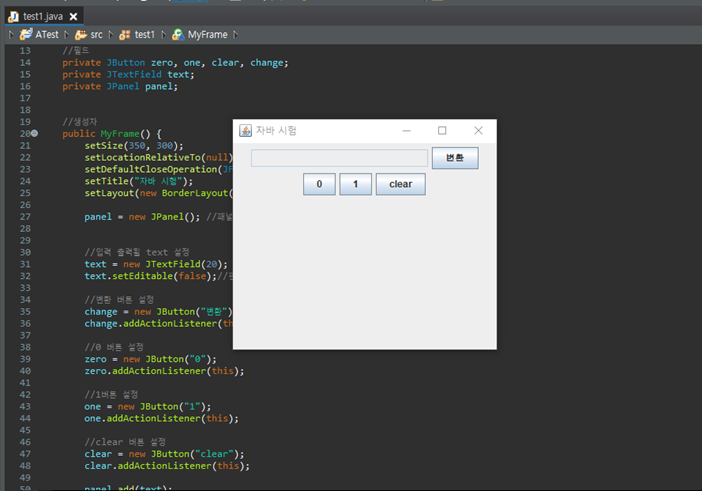Open ATest project in breadcrumb
Screen dimensions: 702x491
pos(47,34)
